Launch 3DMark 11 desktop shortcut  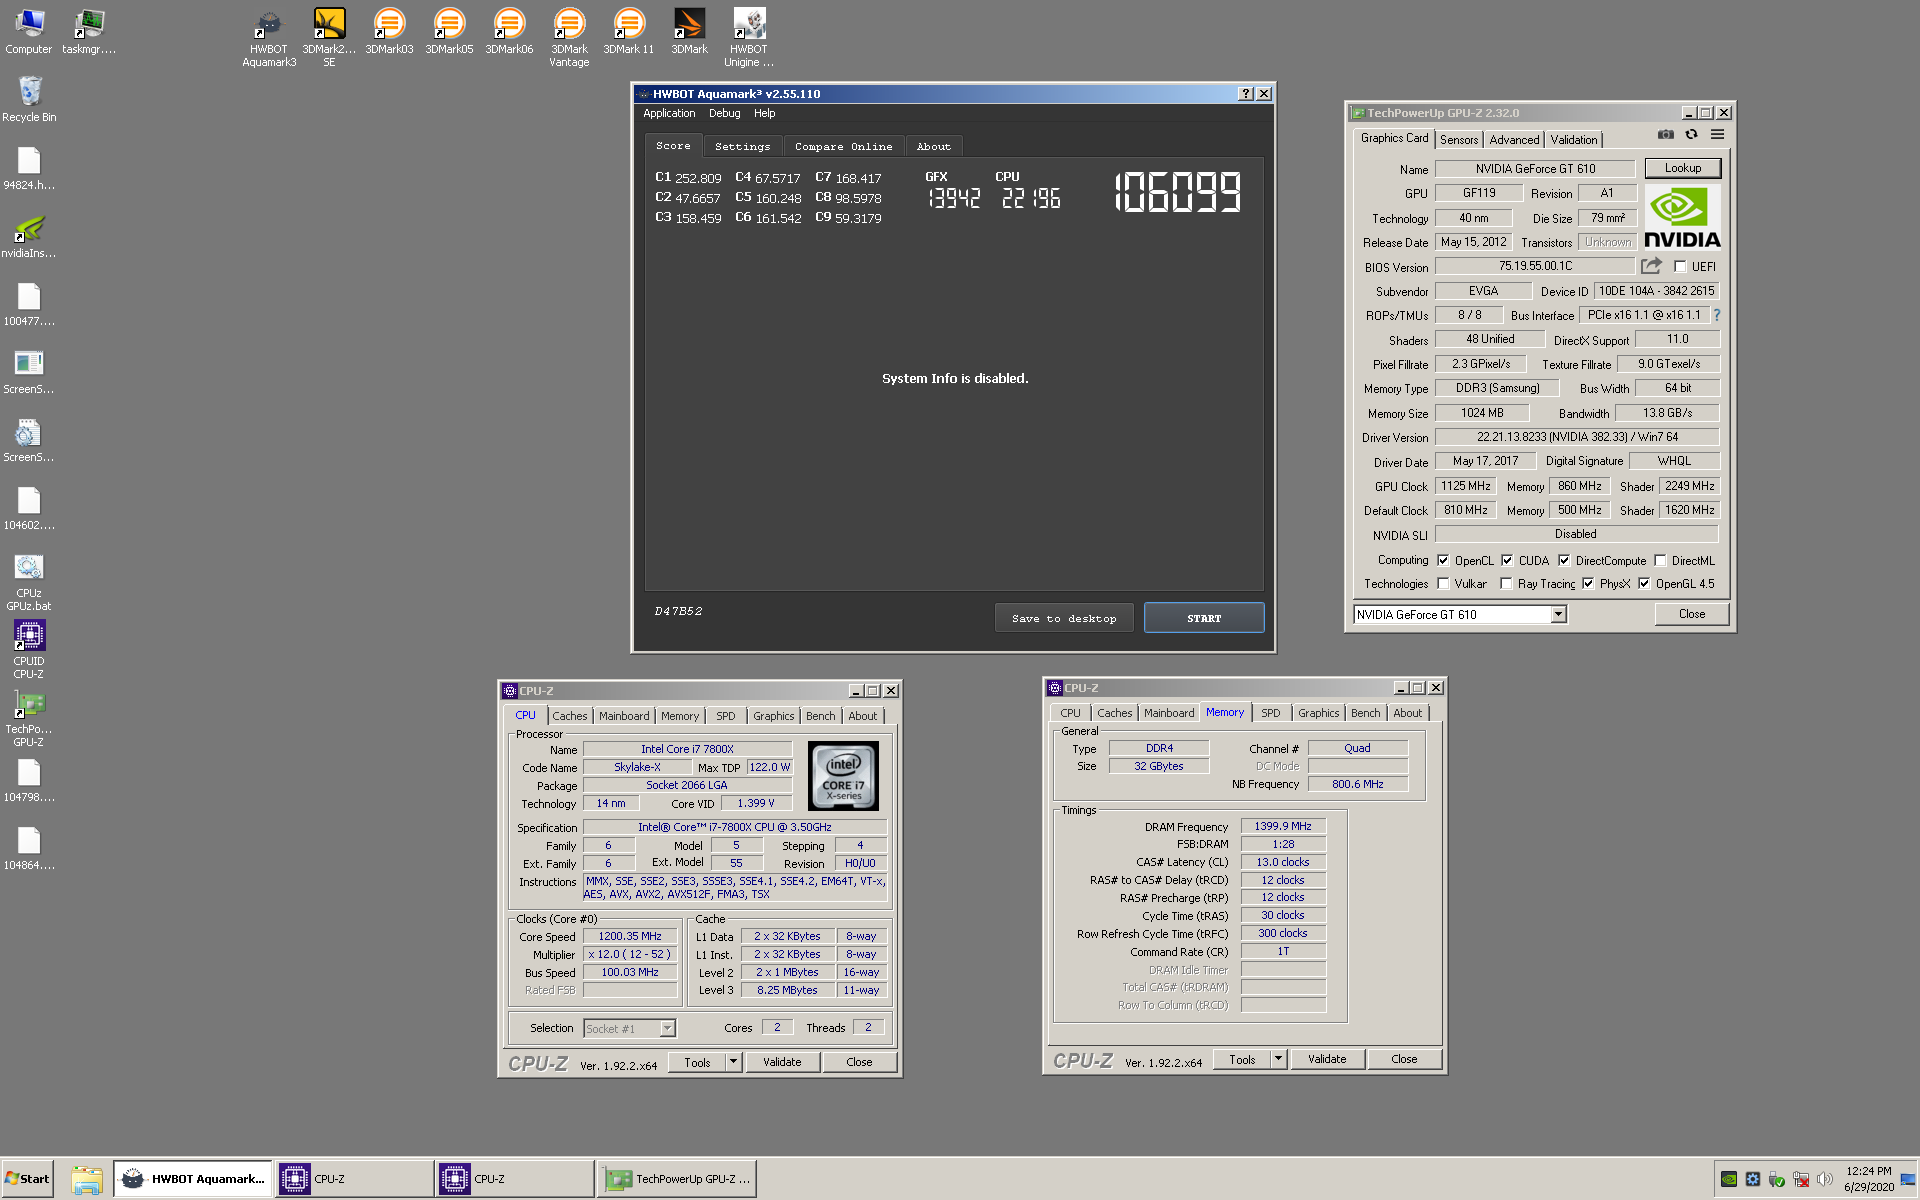coord(629,31)
